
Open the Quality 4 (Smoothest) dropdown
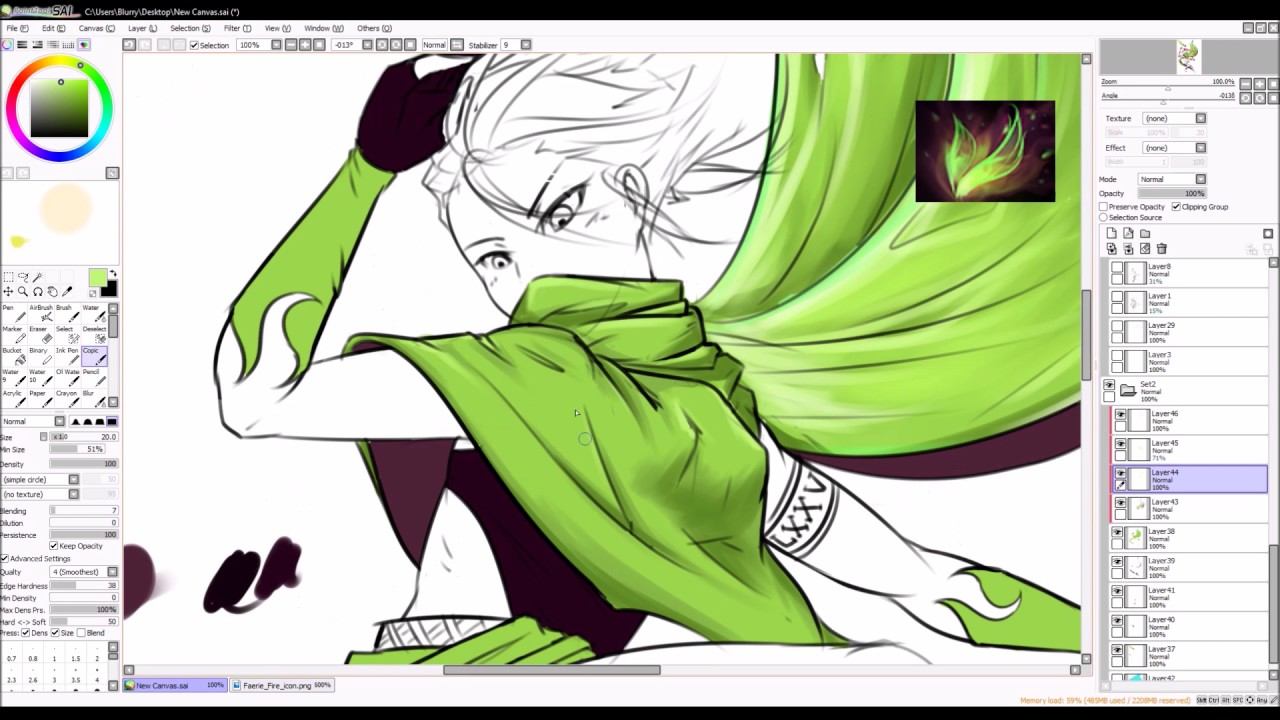click(x=84, y=572)
